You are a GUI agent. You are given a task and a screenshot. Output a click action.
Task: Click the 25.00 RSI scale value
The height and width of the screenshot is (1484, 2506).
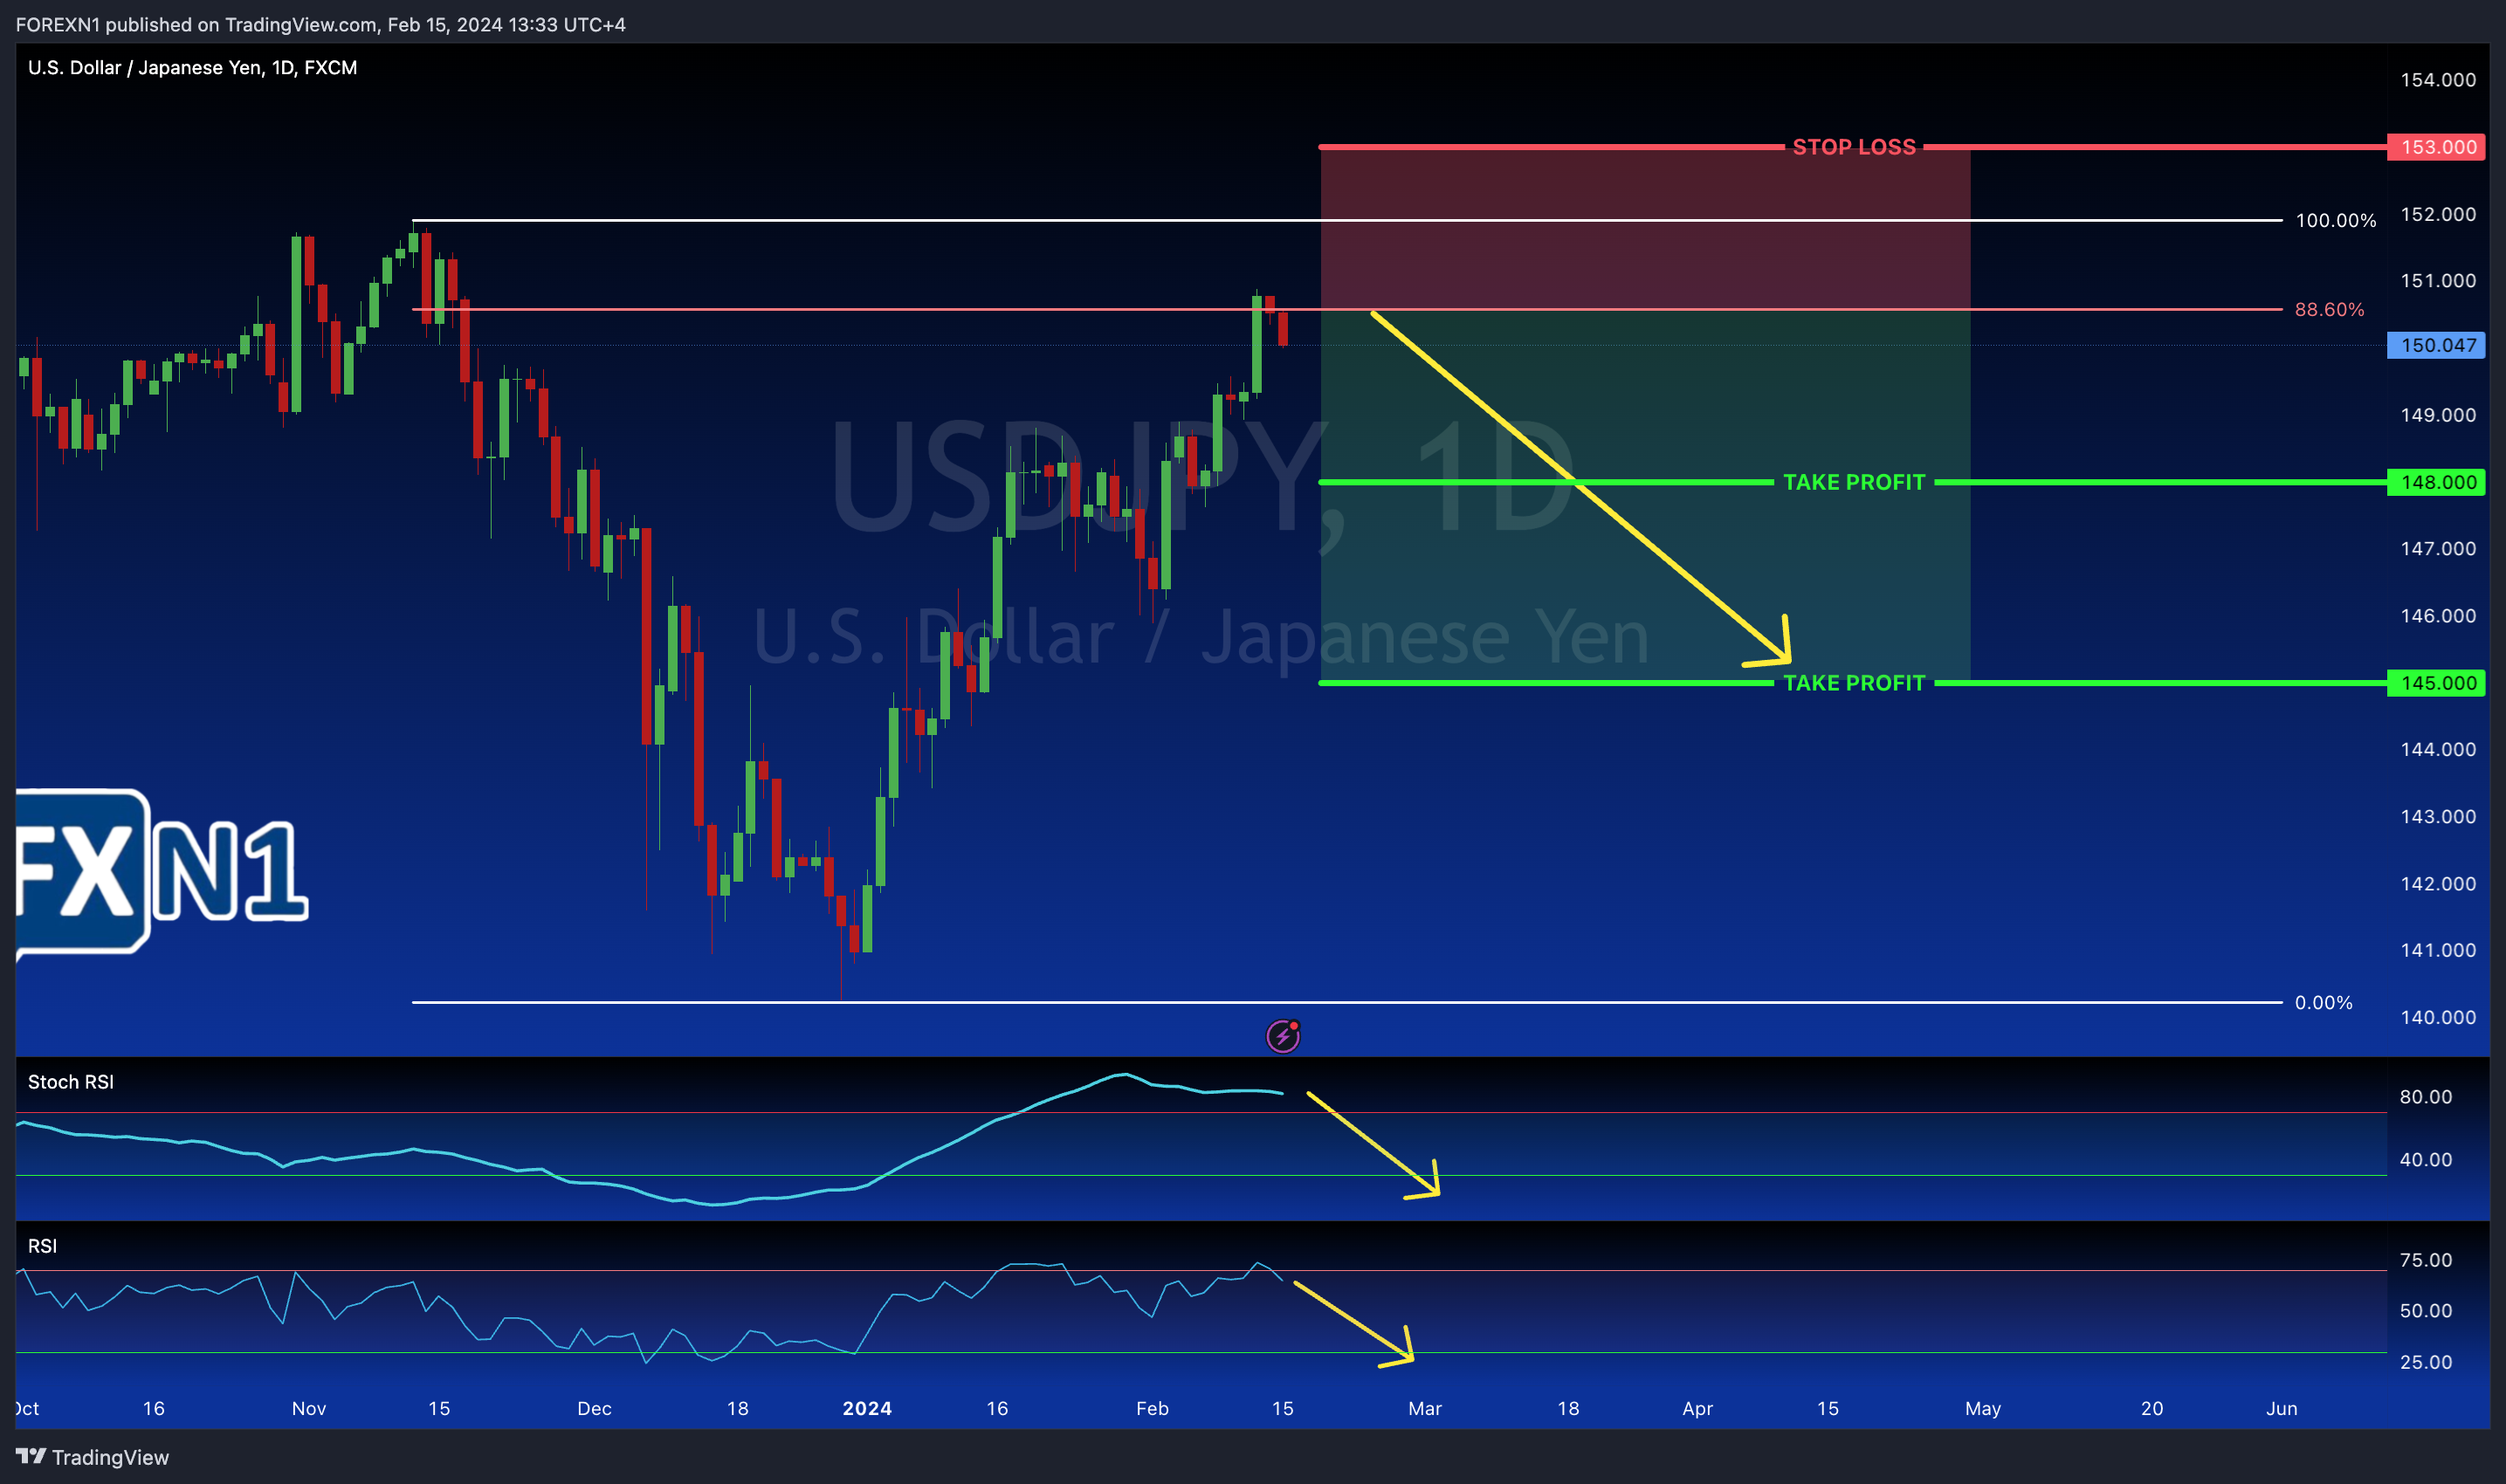(2426, 1362)
